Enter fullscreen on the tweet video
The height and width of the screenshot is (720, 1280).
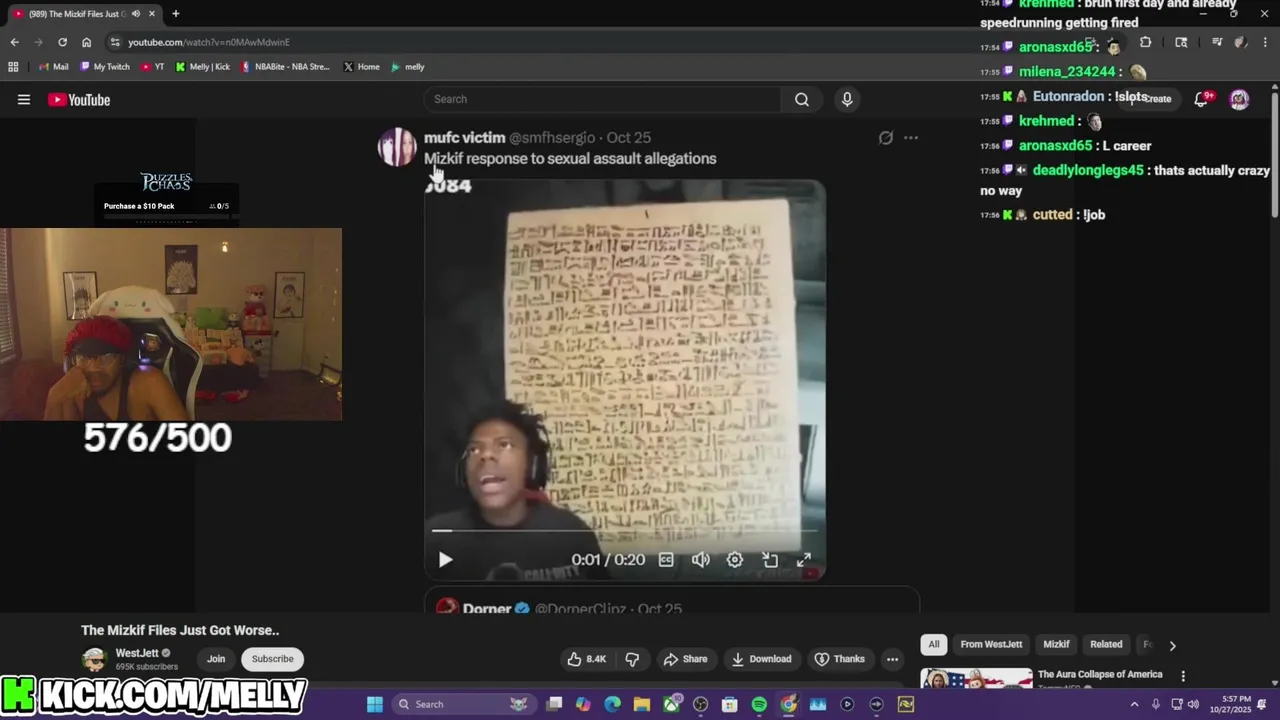coord(804,560)
